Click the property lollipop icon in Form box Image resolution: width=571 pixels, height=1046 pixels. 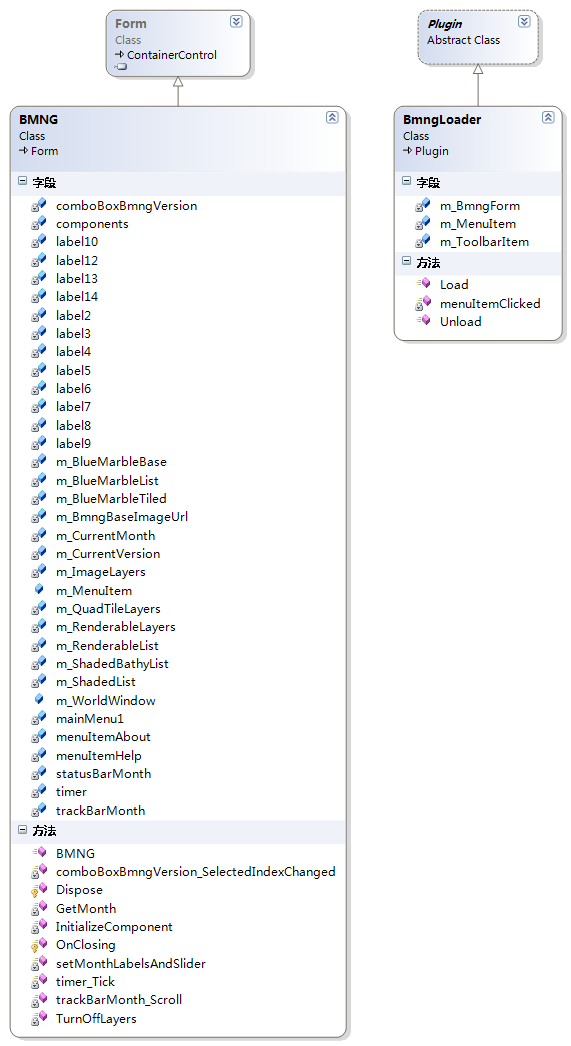121,67
